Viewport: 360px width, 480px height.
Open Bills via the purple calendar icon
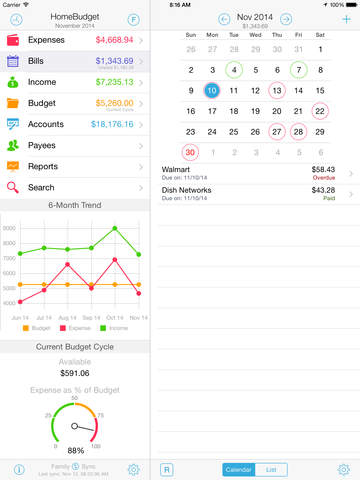(13, 61)
